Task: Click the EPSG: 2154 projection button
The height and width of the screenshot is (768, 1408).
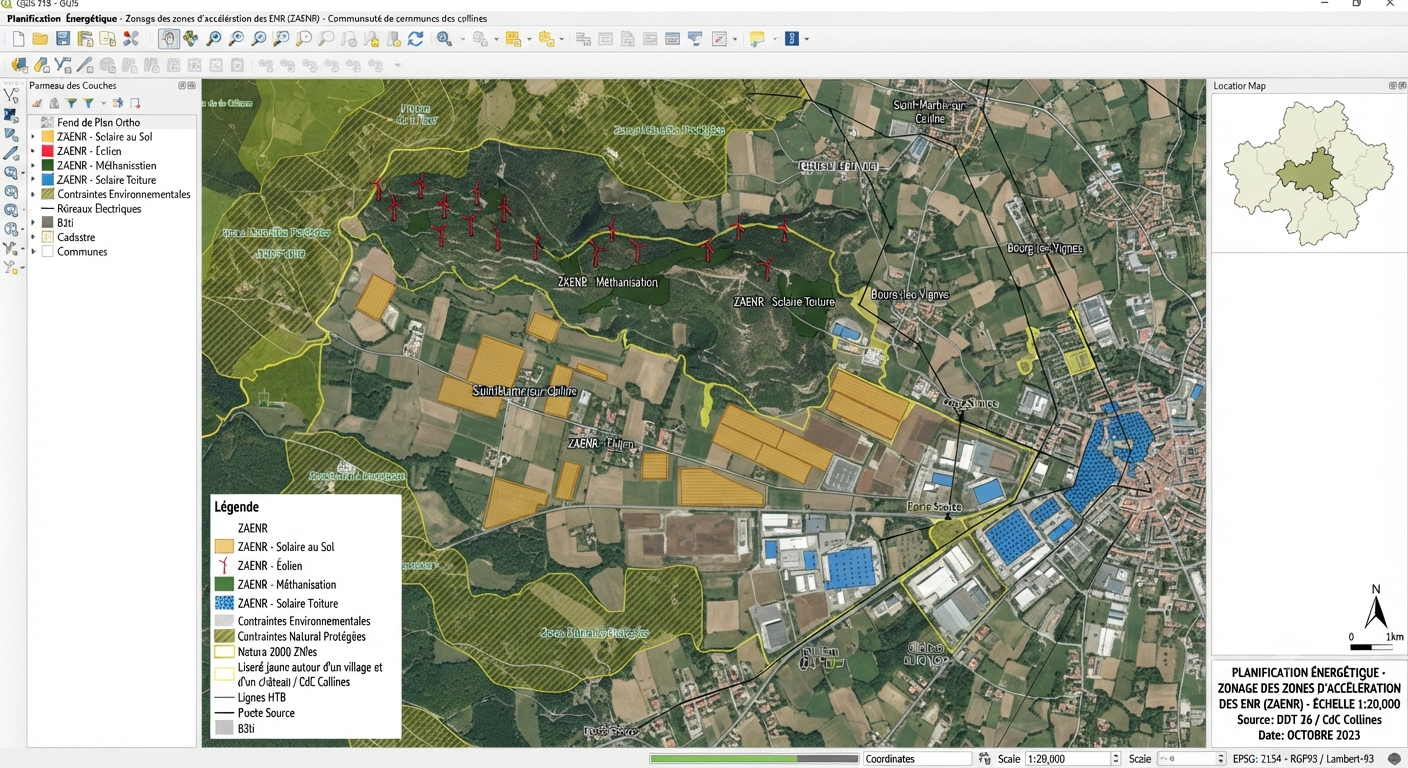Action: (x=1303, y=759)
